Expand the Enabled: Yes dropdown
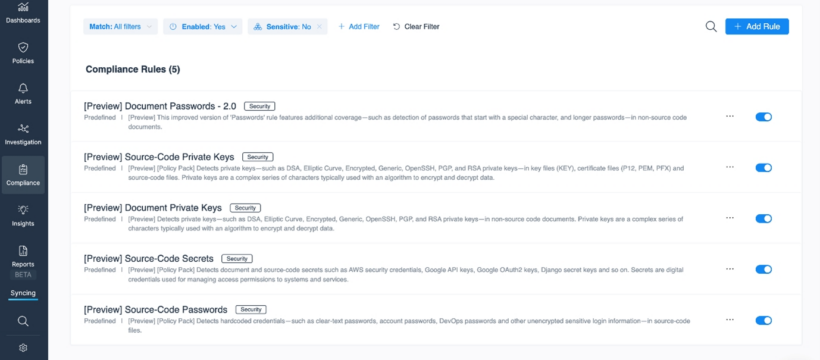 [203, 27]
